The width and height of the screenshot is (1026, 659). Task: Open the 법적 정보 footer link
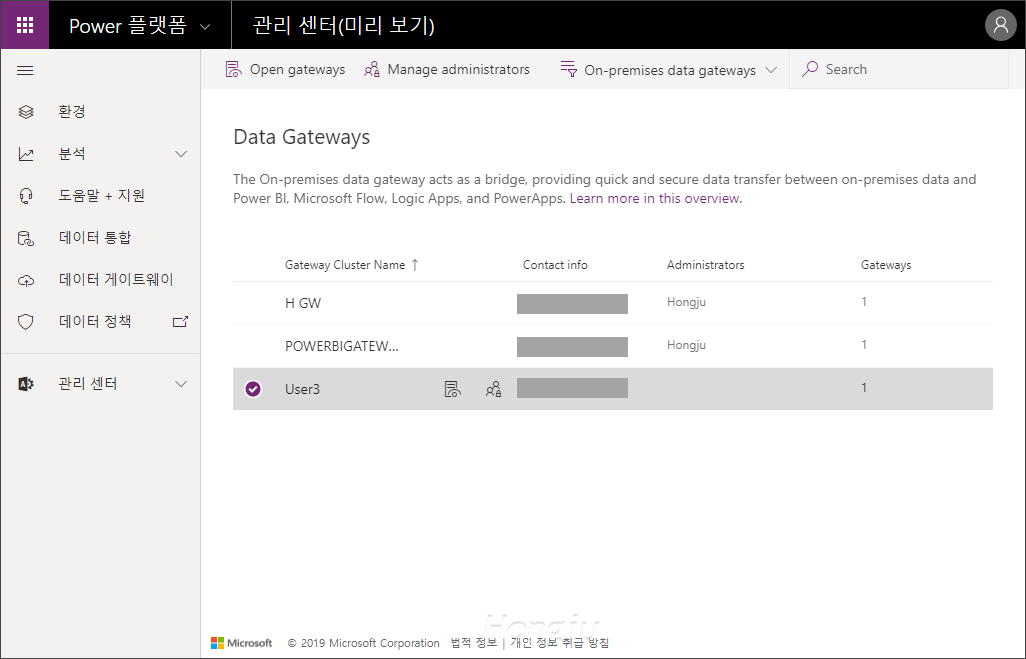click(474, 643)
